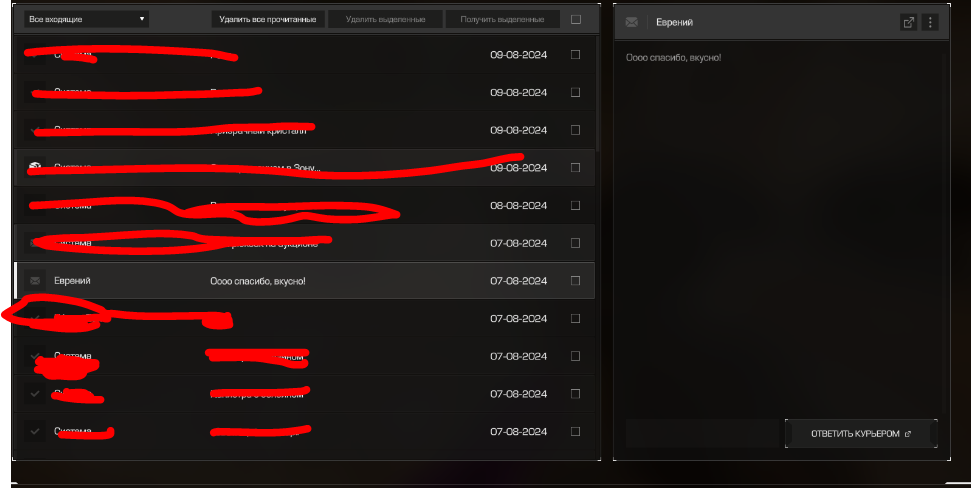Click the envelope icon beside Евгений header
Viewport: 971px width, 488px height.
pos(632,22)
